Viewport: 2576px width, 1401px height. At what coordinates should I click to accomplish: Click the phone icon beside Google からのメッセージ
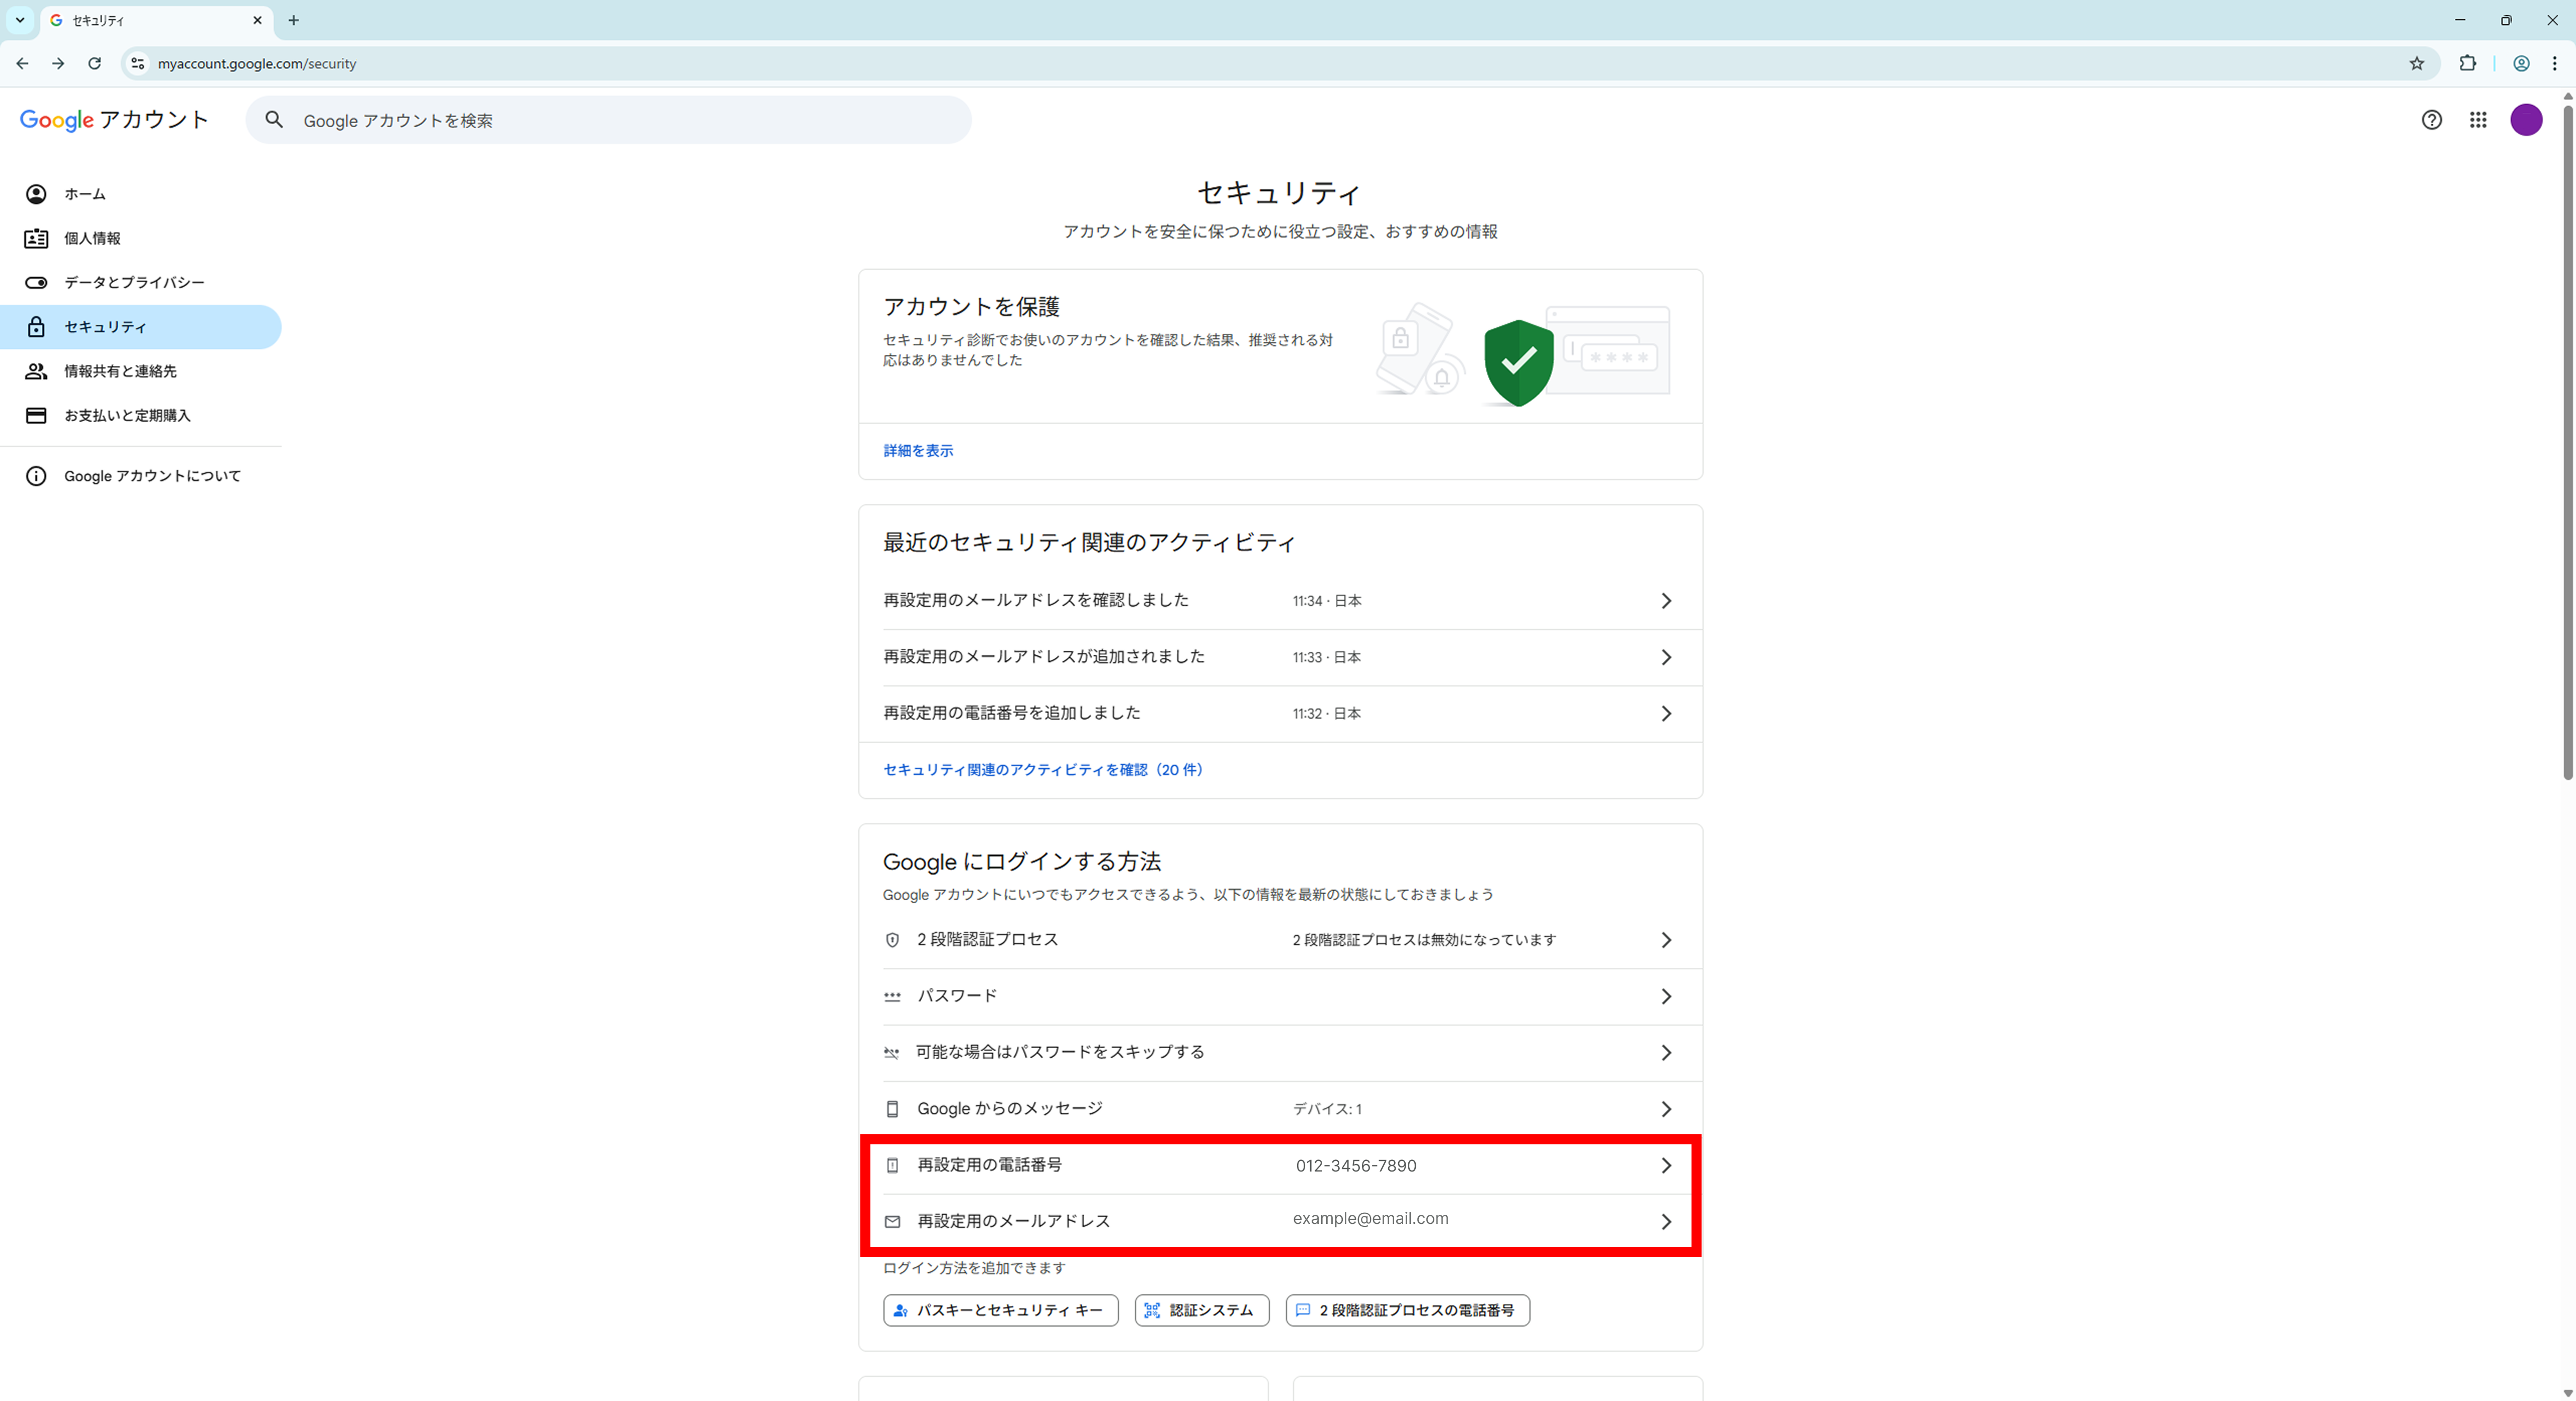click(x=892, y=1109)
